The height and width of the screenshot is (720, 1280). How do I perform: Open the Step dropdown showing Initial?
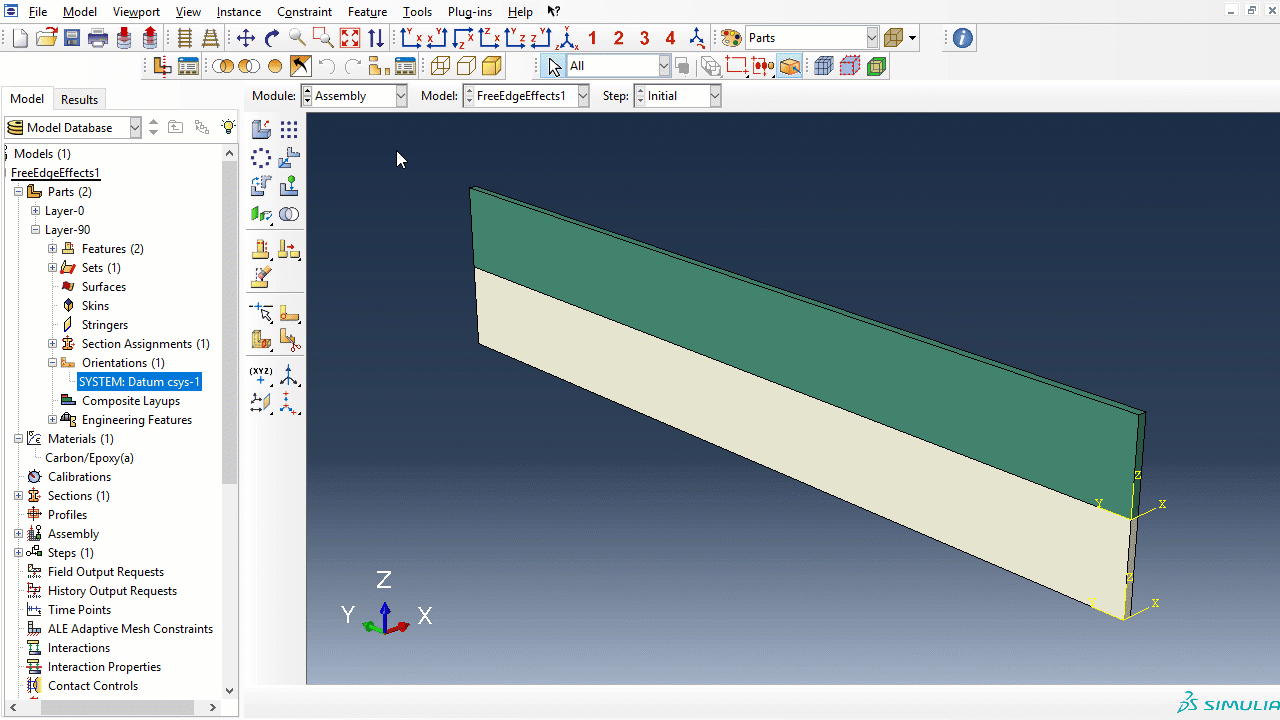677,96
